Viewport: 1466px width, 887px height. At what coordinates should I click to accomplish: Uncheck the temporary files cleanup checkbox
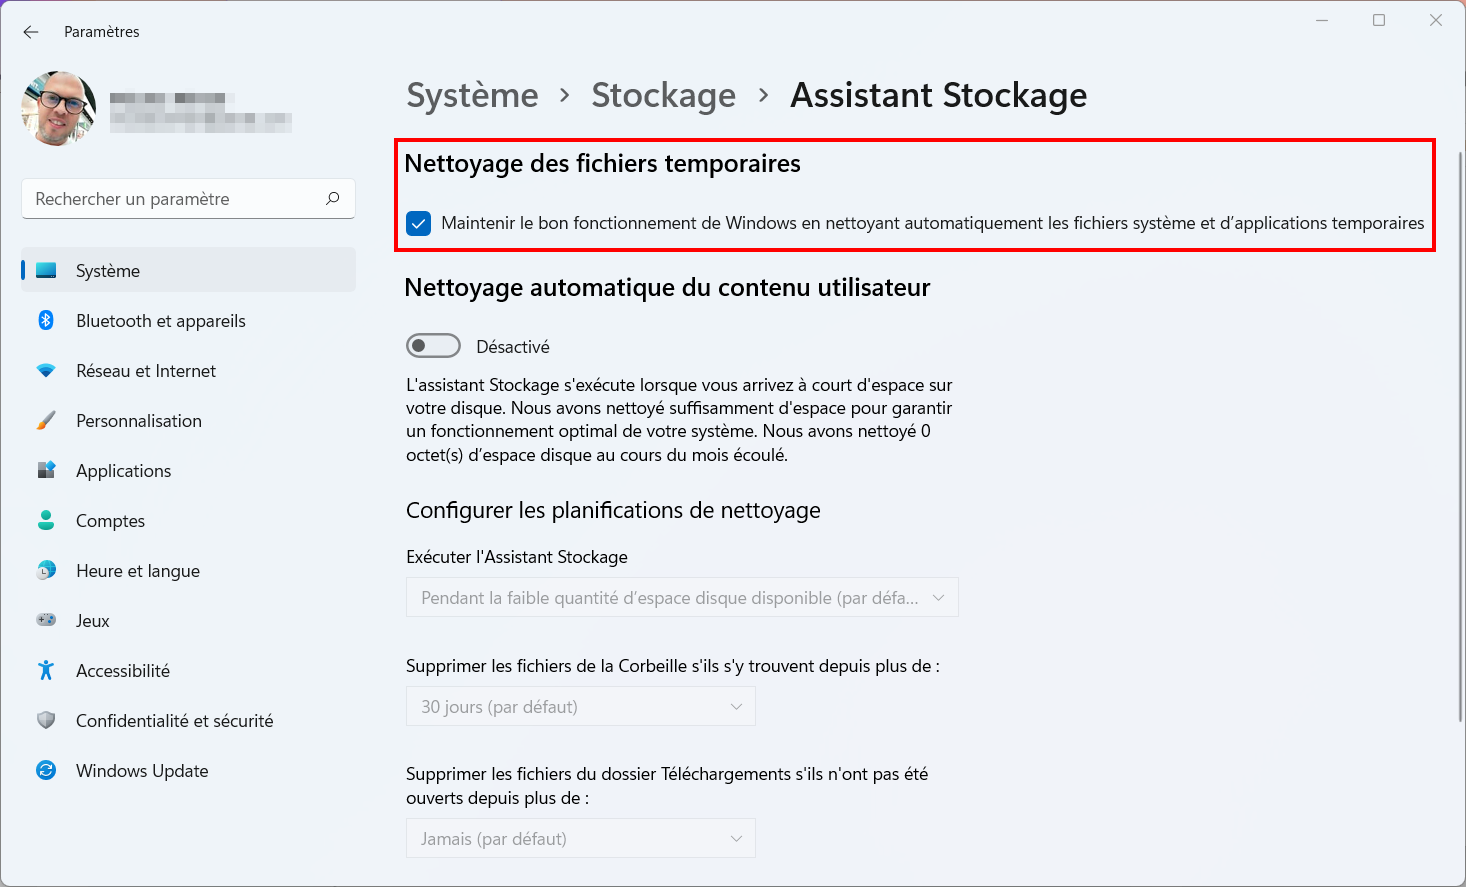(419, 223)
